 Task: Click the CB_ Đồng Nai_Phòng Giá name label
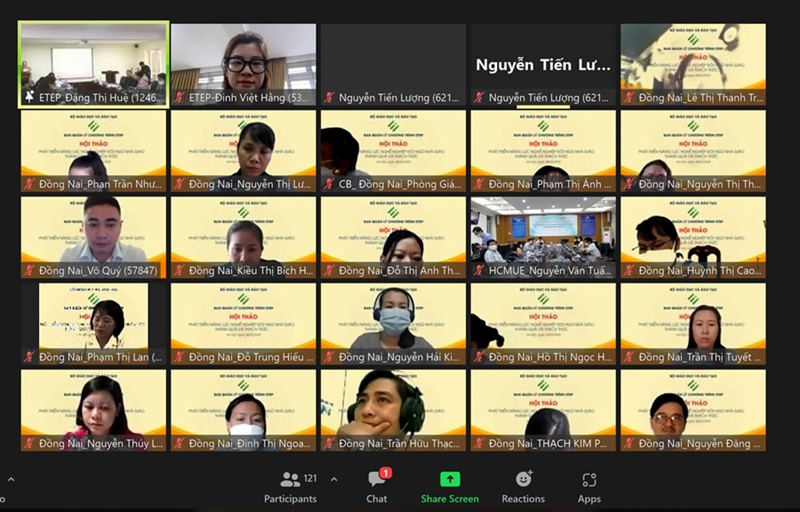(398, 184)
